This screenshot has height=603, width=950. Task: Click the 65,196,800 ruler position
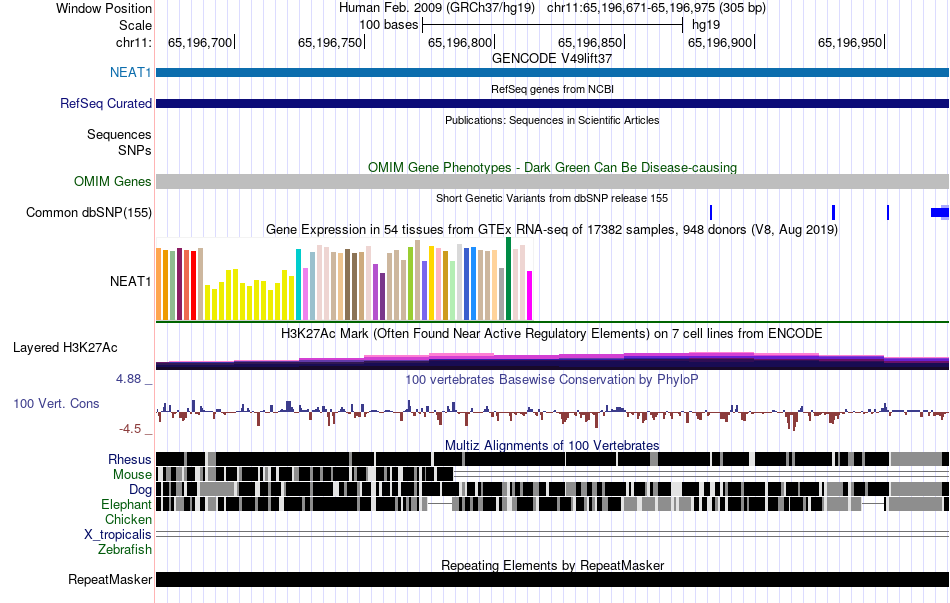(460, 42)
